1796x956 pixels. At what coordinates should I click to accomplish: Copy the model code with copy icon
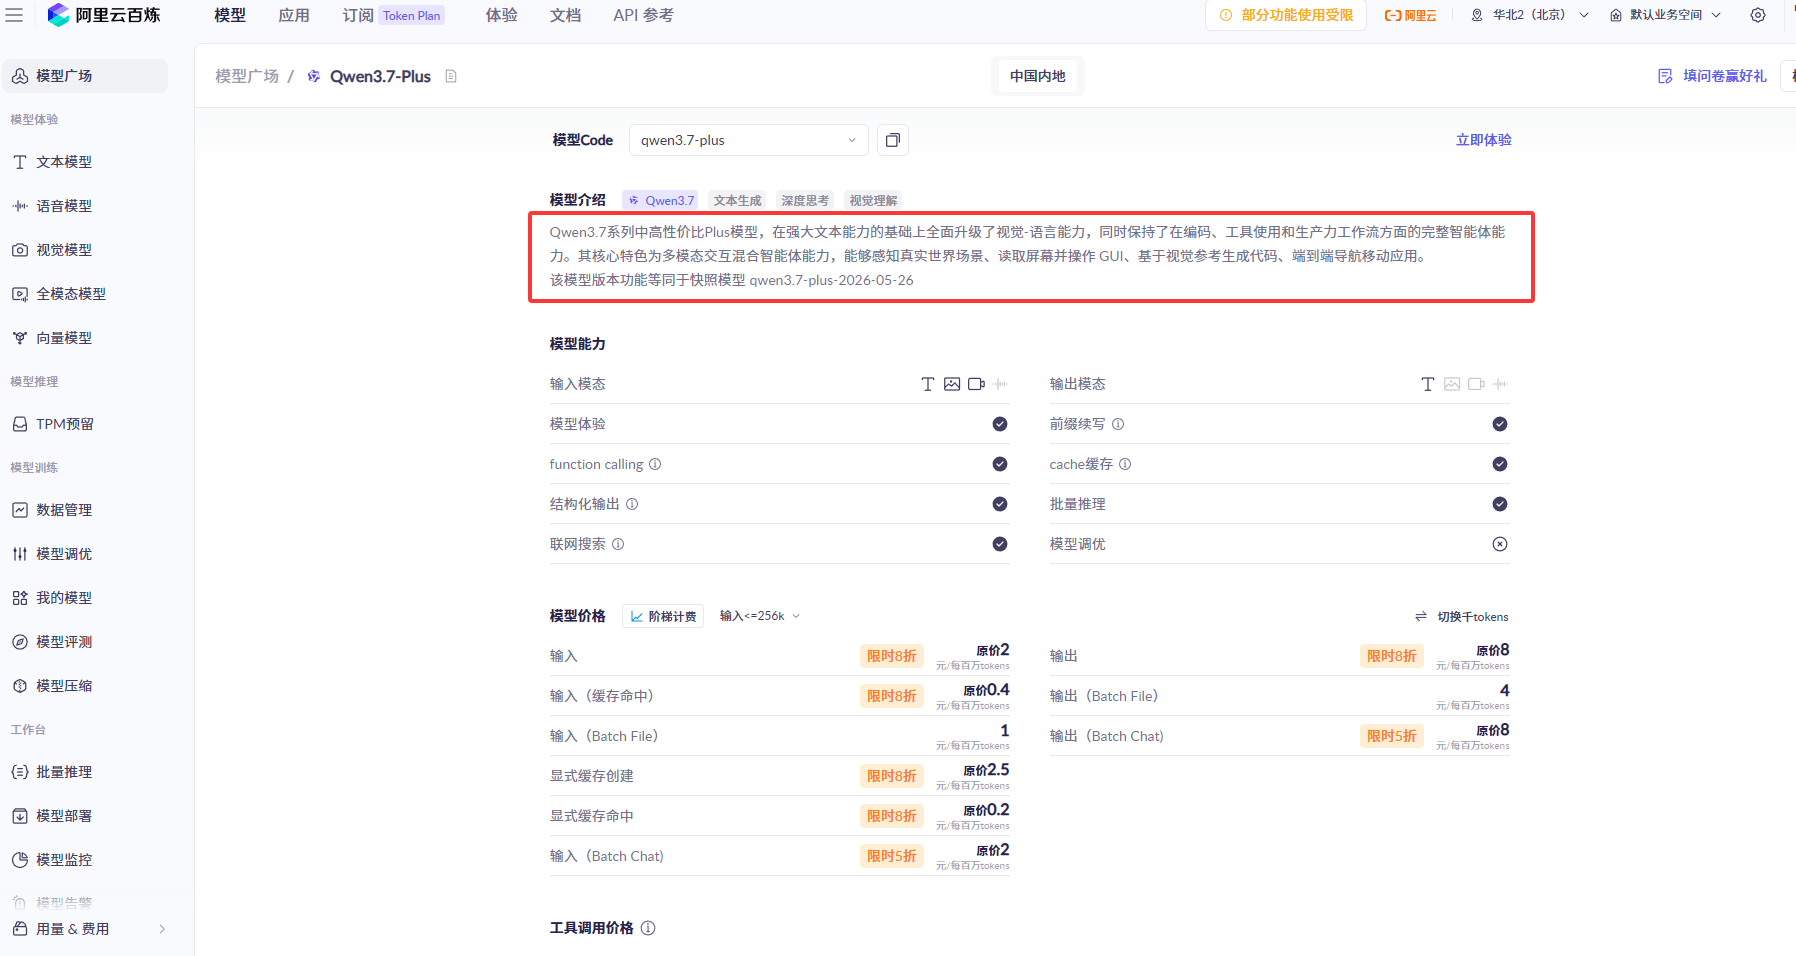[893, 140]
